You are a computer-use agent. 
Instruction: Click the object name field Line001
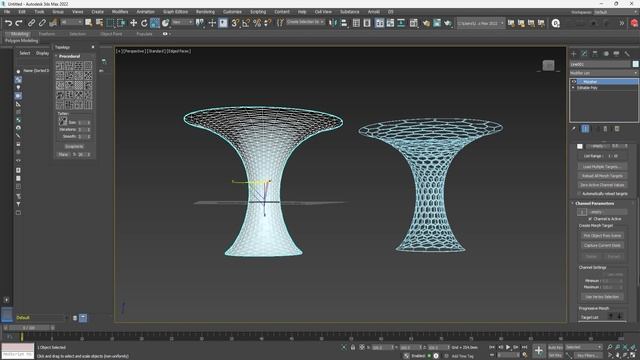[x=600, y=64]
